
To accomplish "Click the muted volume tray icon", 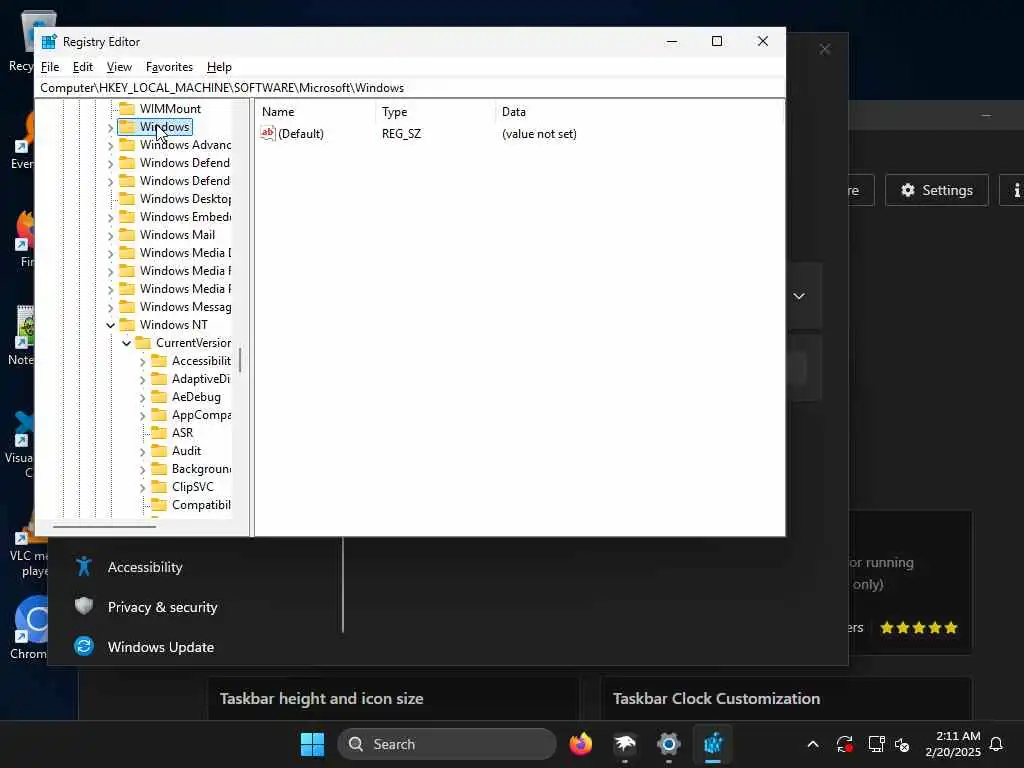I will point(903,744).
